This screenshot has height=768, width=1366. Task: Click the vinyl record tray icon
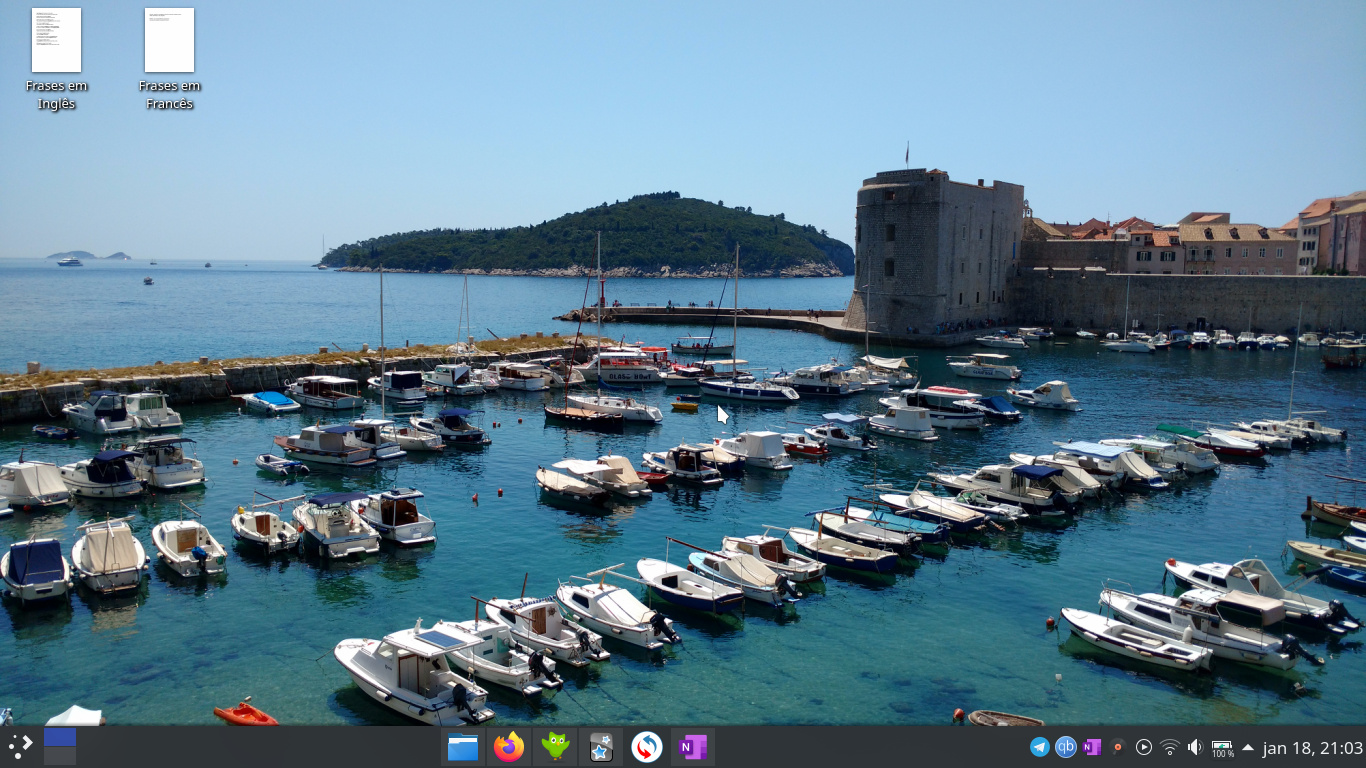pyautogui.click(x=1118, y=747)
